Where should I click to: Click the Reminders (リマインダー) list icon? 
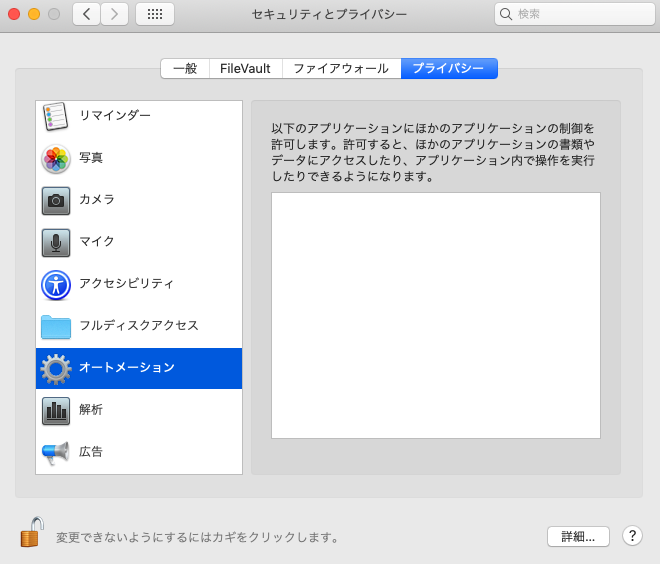pyautogui.click(x=56, y=117)
